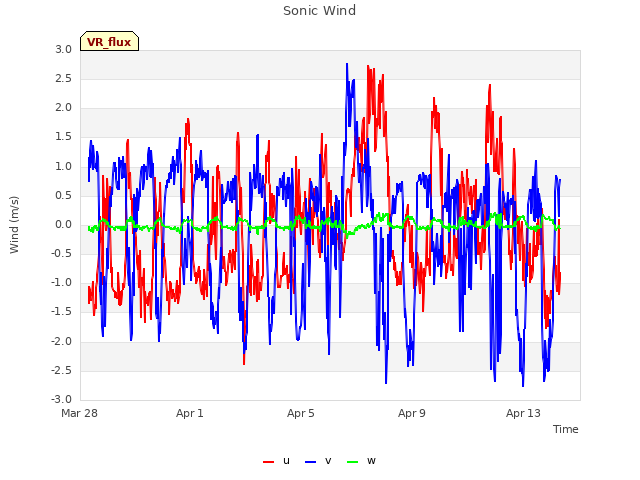The width and height of the screenshot is (640, 480).
Task: Click the -1.0 y-axis tick label
Action: [62, 283]
